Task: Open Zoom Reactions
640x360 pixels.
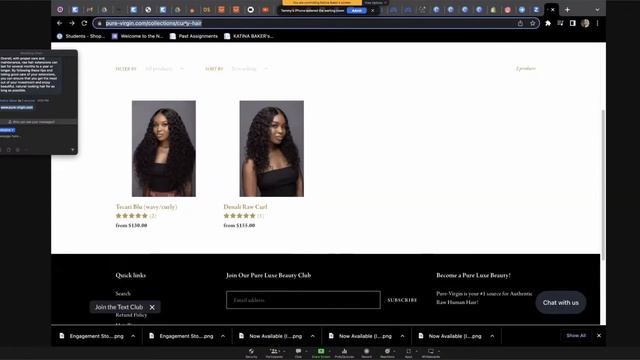Action: click(x=387, y=353)
